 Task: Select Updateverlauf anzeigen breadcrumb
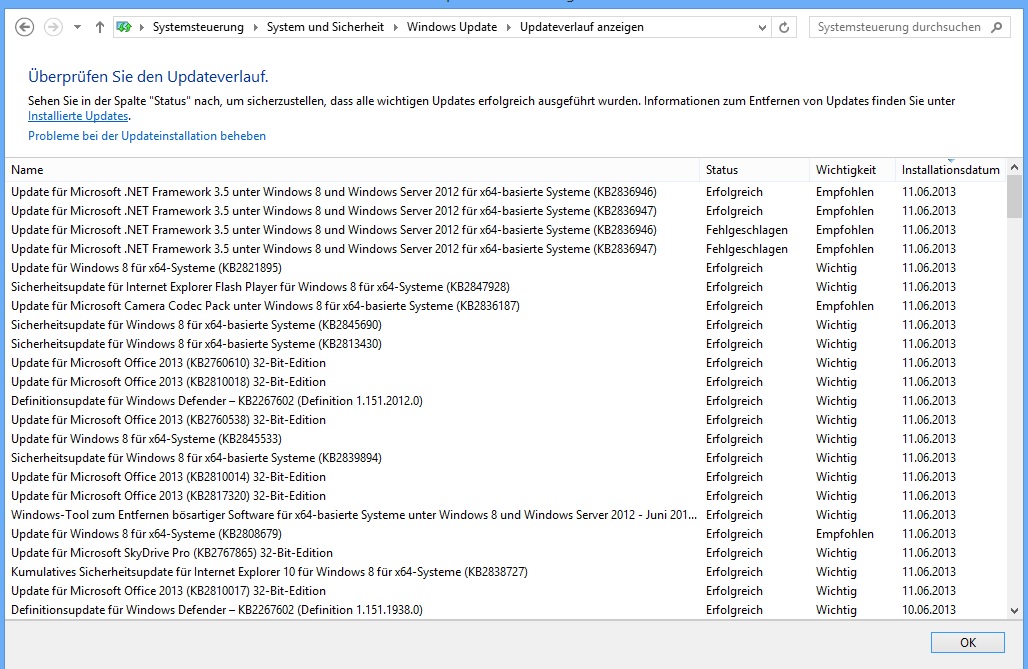point(582,27)
